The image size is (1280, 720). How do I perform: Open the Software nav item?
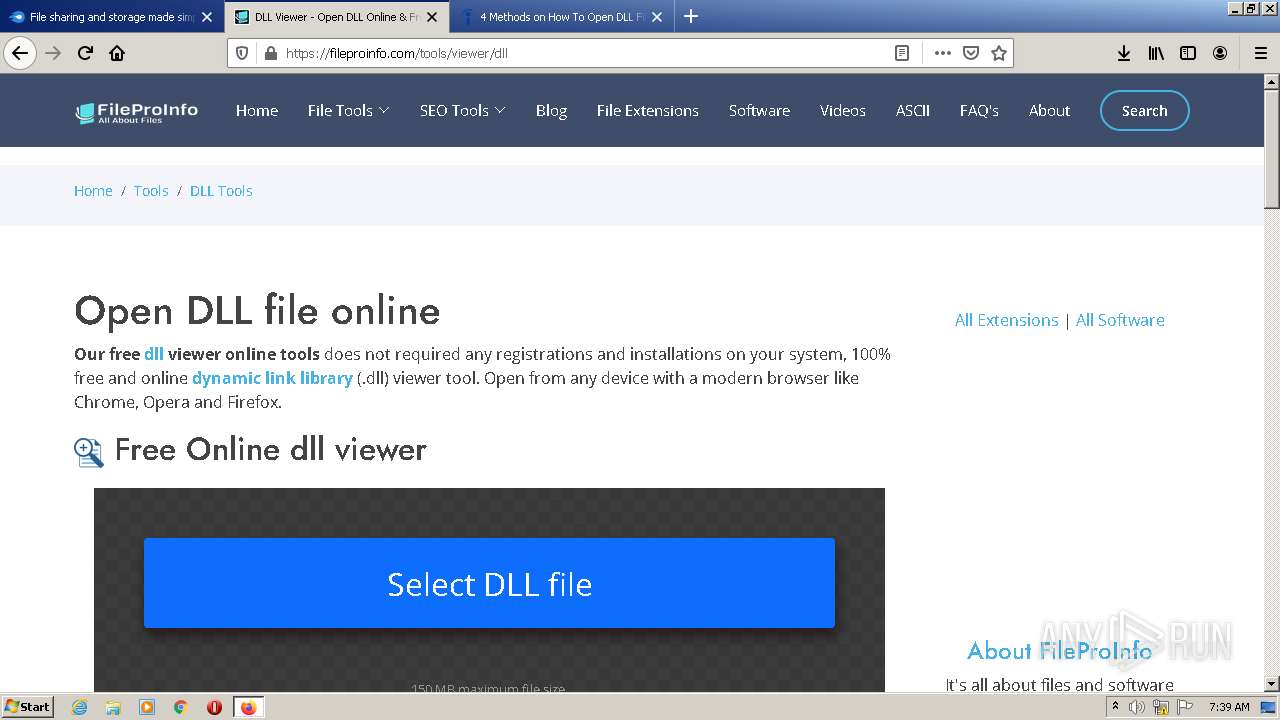pos(759,110)
